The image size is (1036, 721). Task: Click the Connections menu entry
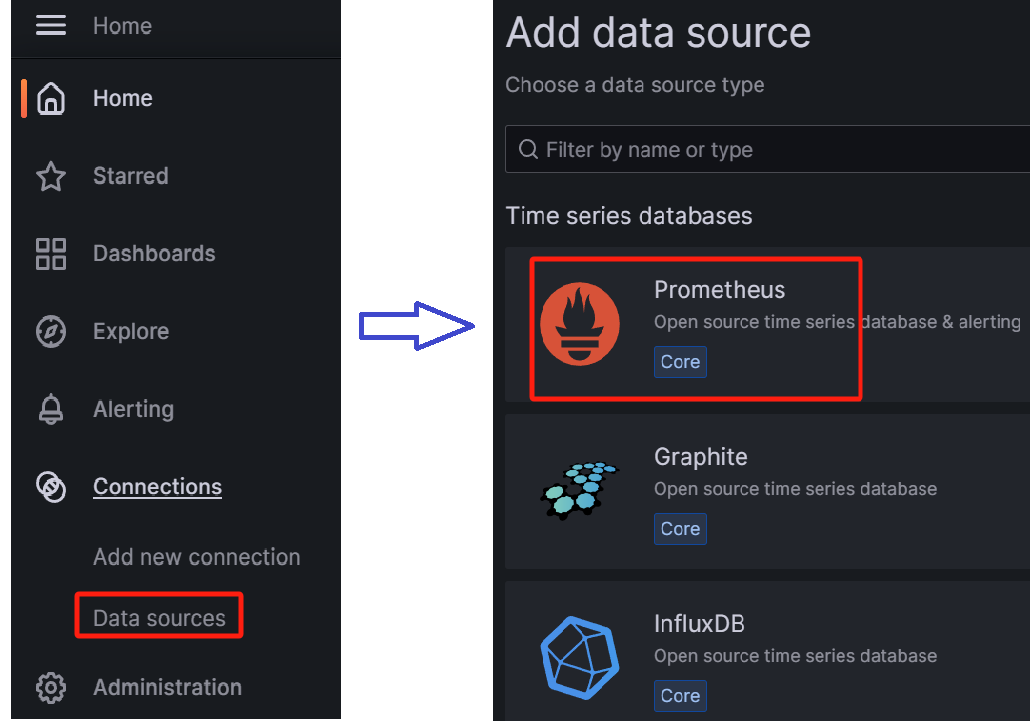click(157, 487)
